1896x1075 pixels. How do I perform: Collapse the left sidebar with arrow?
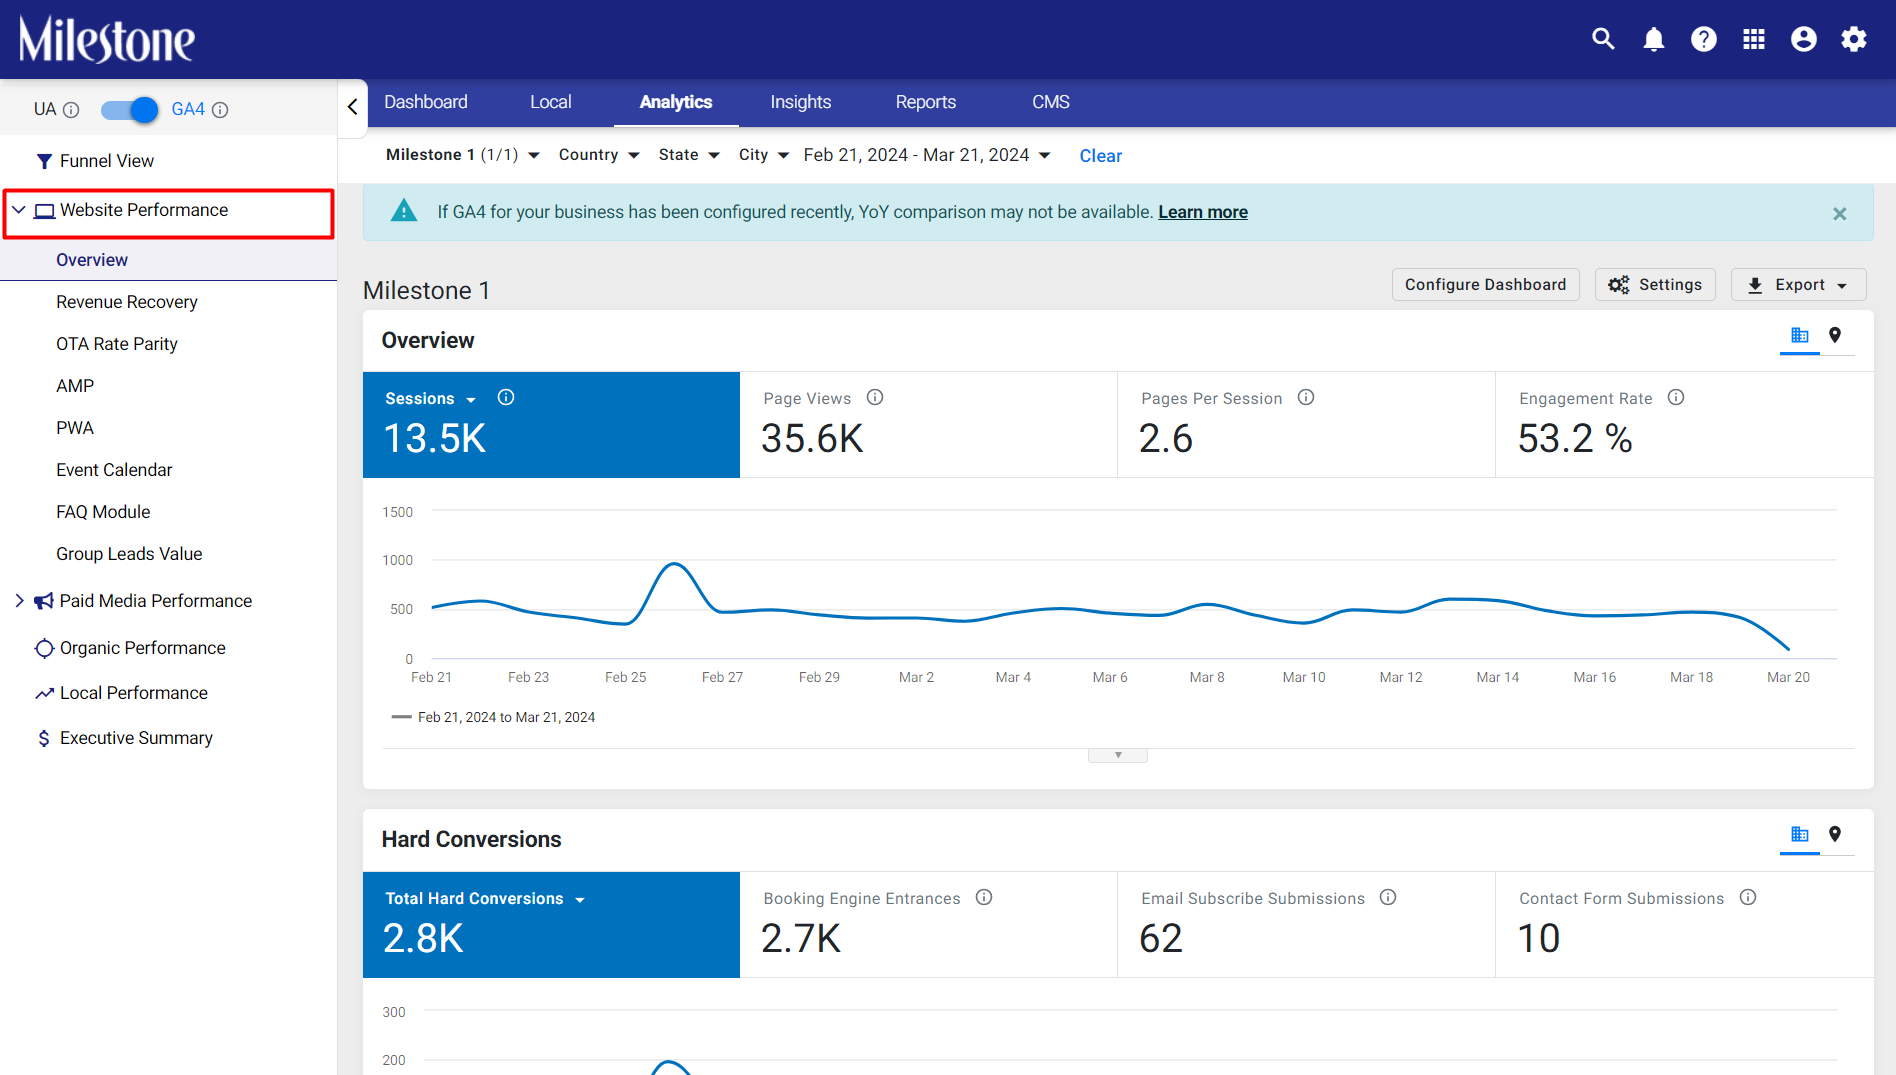[352, 106]
